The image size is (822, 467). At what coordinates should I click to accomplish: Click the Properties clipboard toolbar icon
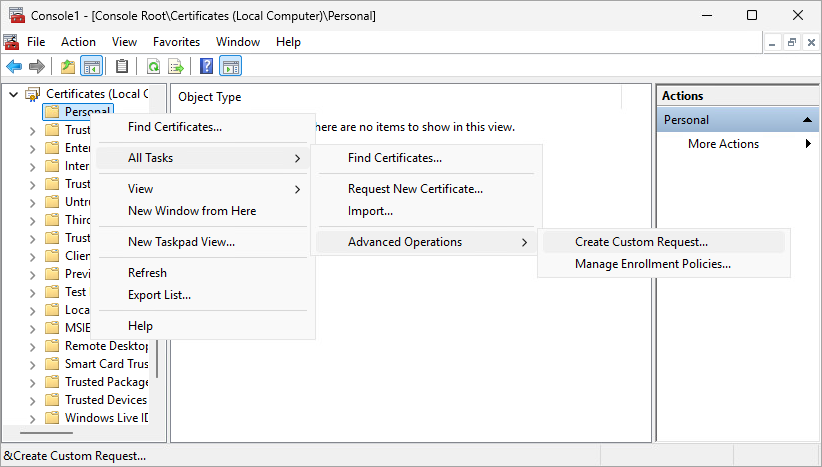click(x=122, y=67)
